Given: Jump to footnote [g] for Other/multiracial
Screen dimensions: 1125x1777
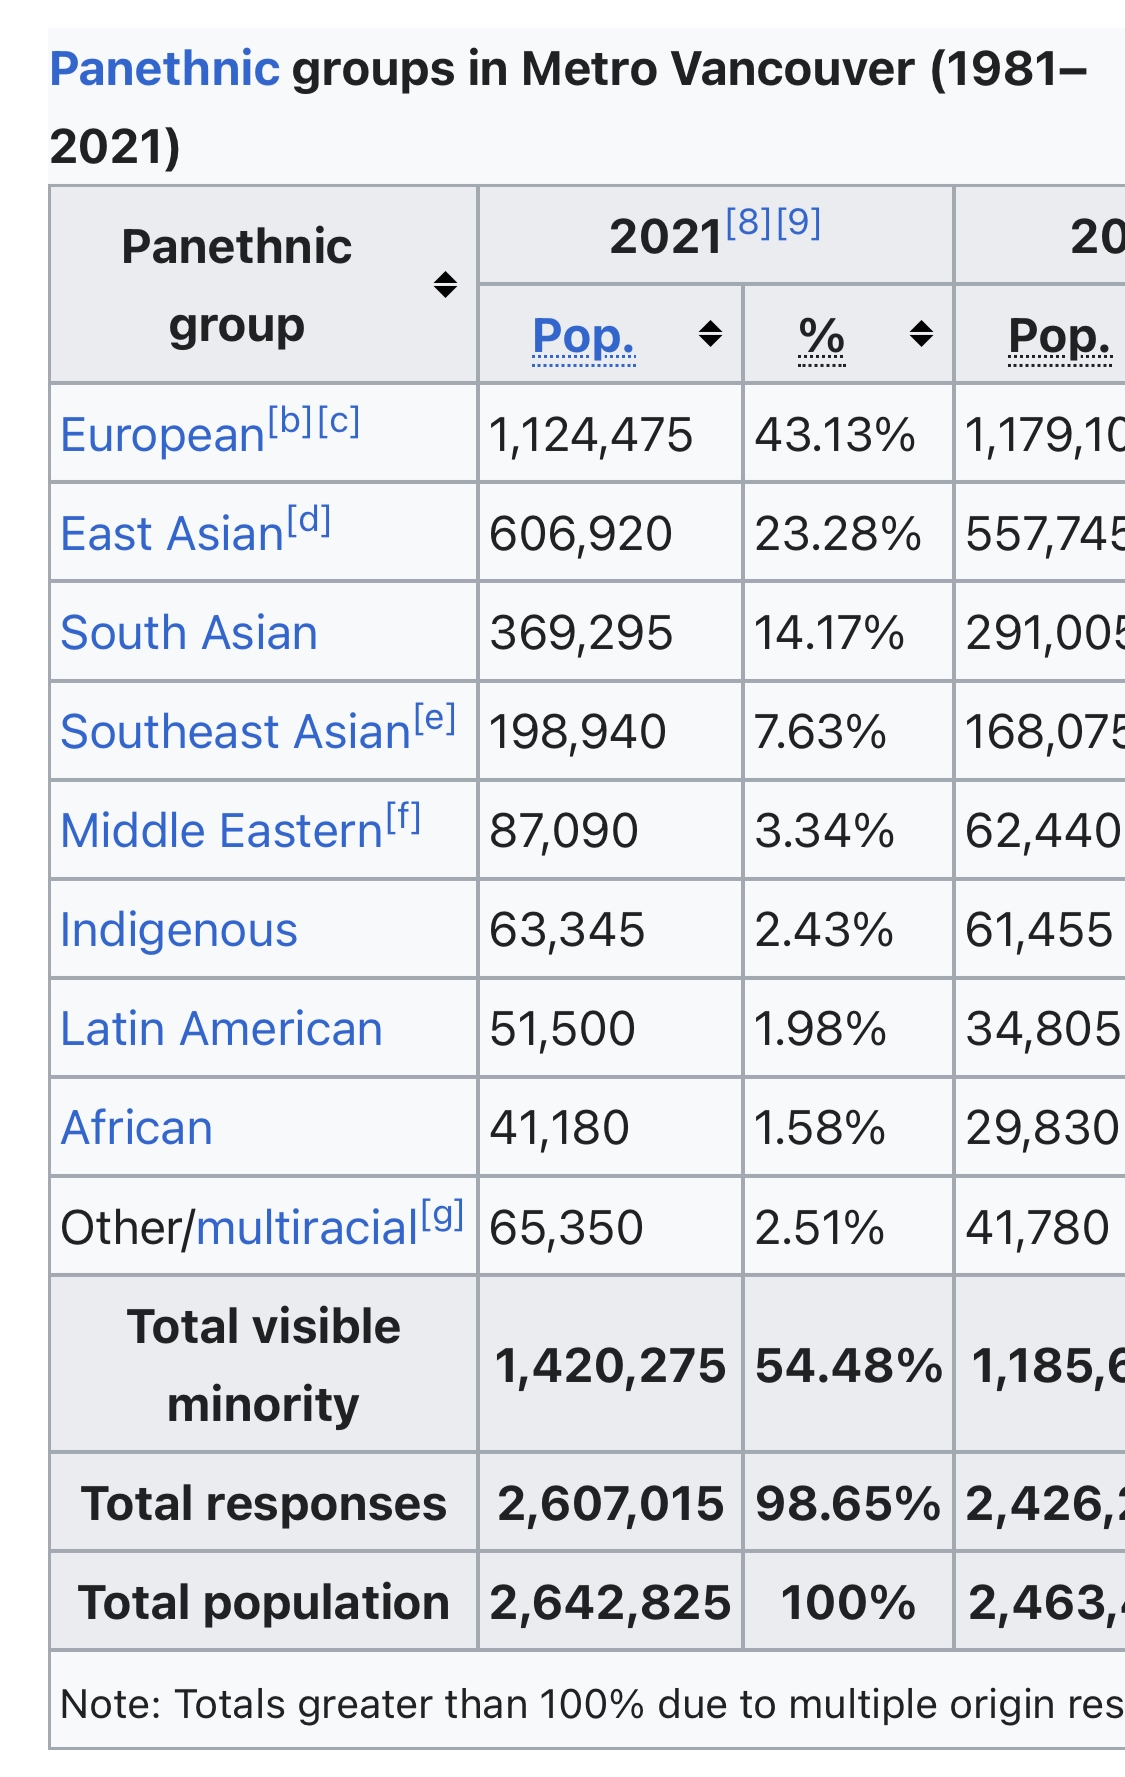Looking at the screenshot, I should 442,1214.
